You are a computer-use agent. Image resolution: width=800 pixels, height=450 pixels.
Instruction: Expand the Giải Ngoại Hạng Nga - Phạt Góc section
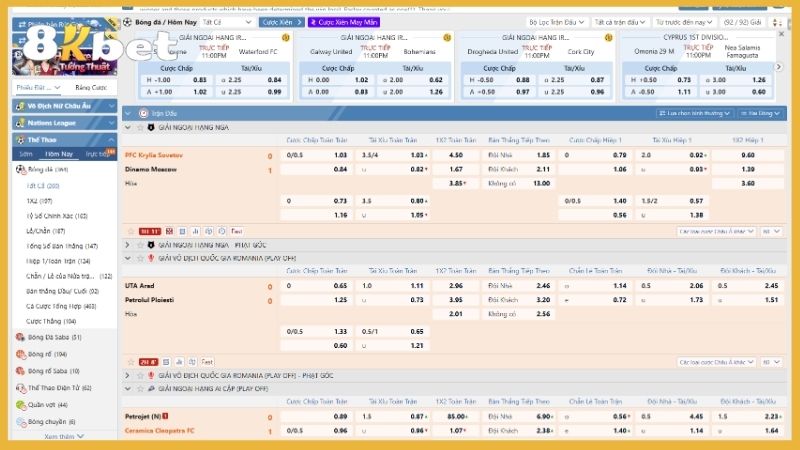tap(128, 245)
